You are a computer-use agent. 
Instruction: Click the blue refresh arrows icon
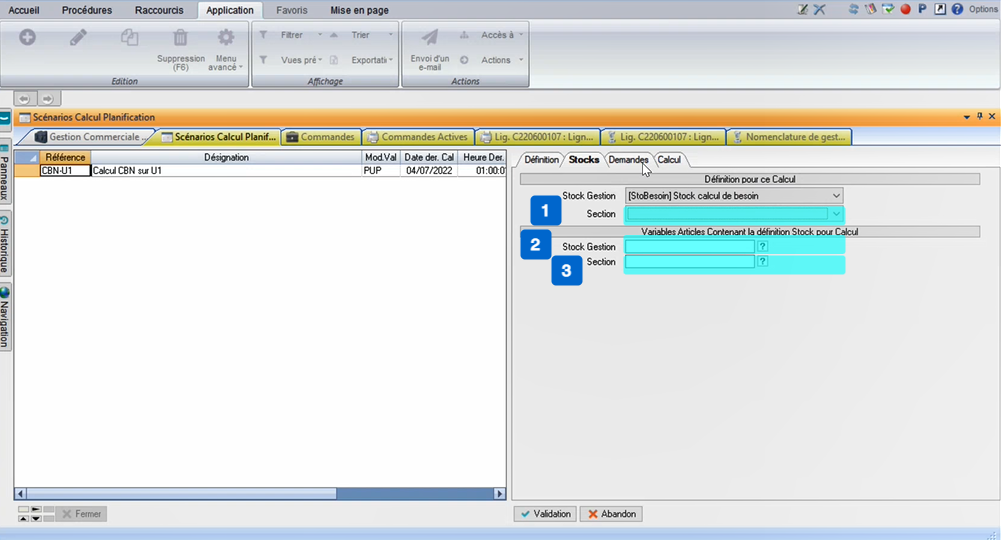point(854,9)
